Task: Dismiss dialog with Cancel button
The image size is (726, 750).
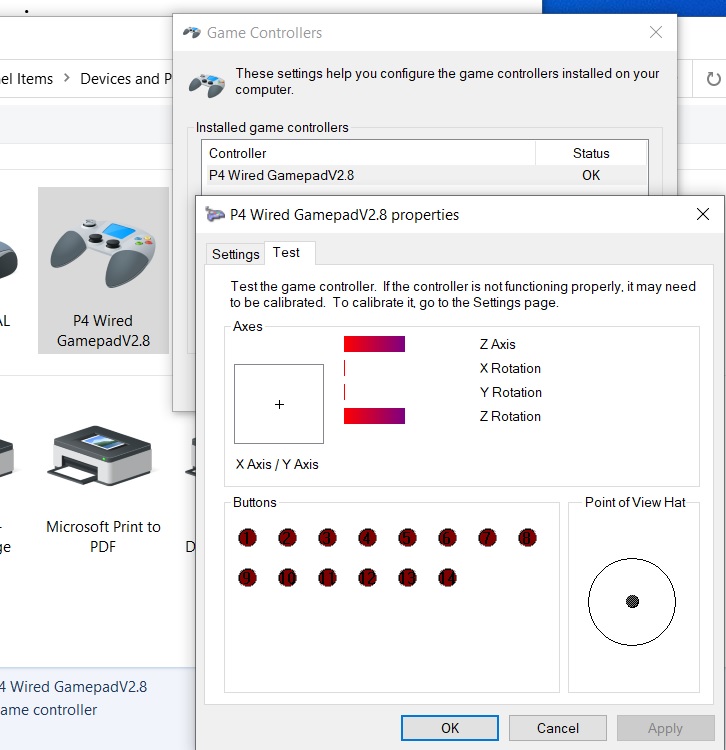Action: (558, 728)
